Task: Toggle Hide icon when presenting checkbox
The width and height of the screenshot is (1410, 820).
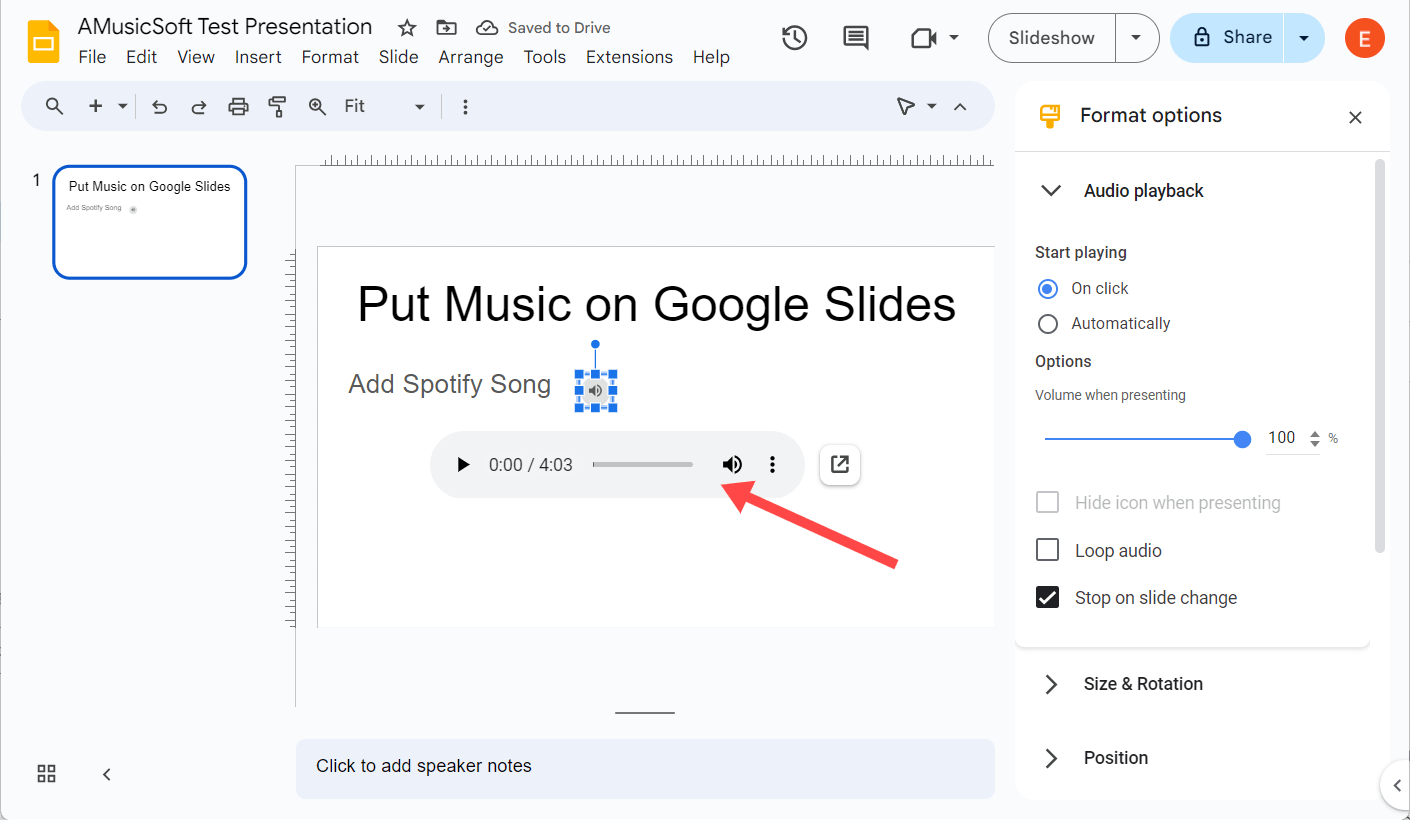Action: pyautogui.click(x=1047, y=503)
